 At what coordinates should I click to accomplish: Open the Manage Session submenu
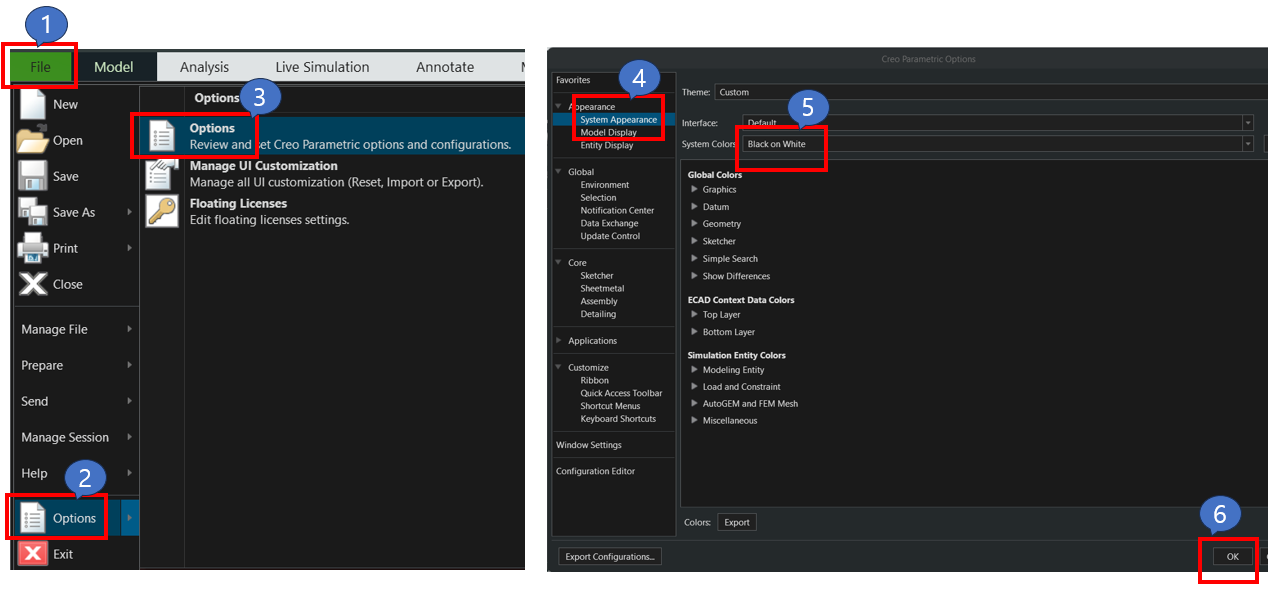tap(76, 437)
